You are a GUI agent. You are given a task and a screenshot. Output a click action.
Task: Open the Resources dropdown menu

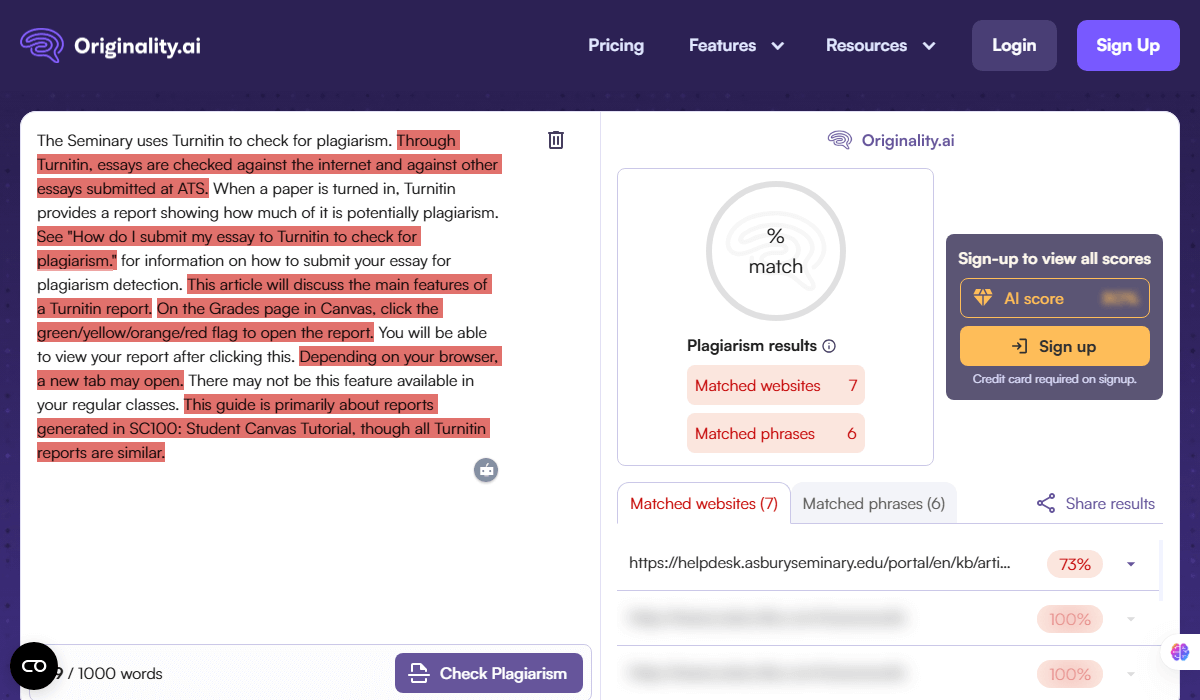[880, 45]
